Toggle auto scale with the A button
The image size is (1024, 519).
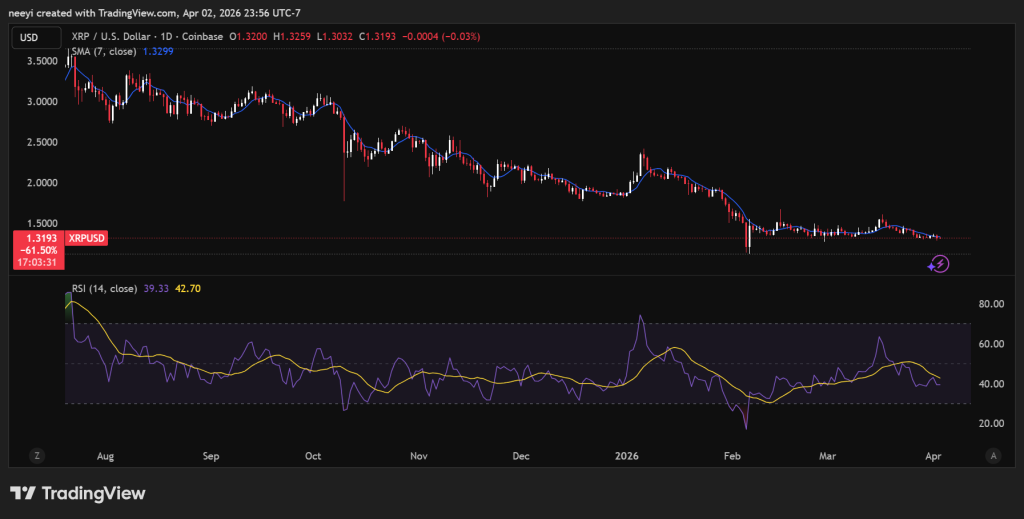click(x=993, y=455)
